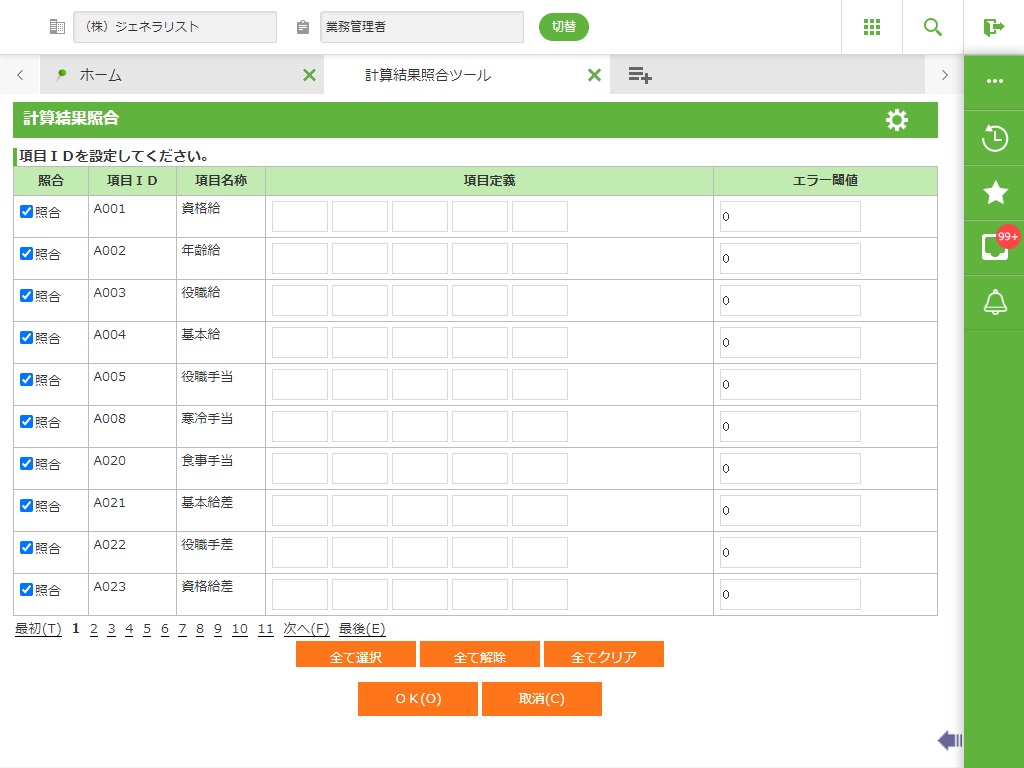The width and height of the screenshot is (1024, 768).
Task: Open notifications bell icon
Action: [995, 302]
